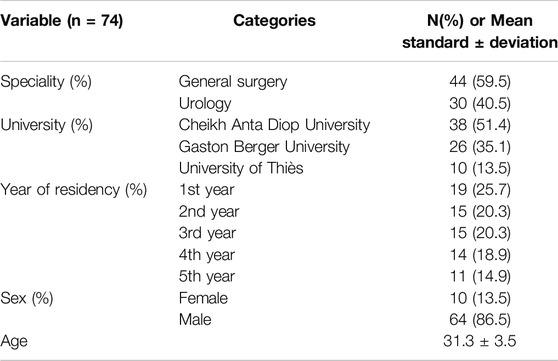Click the 'Variable (n = 74)' column header
The image size is (558, 361).
[62, 21]
